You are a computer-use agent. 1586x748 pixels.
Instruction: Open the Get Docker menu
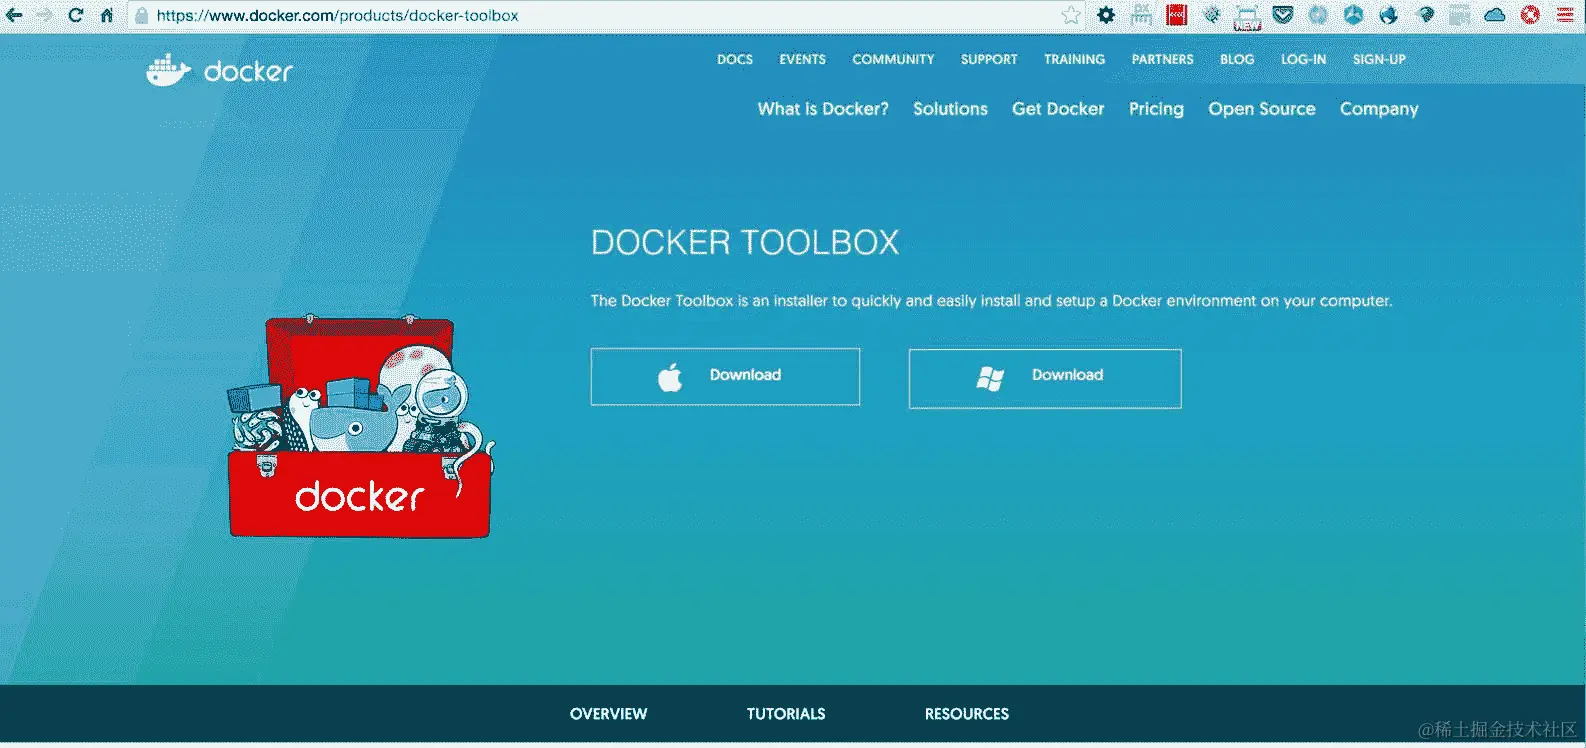pyautogui.click(x=1058, y=109)
